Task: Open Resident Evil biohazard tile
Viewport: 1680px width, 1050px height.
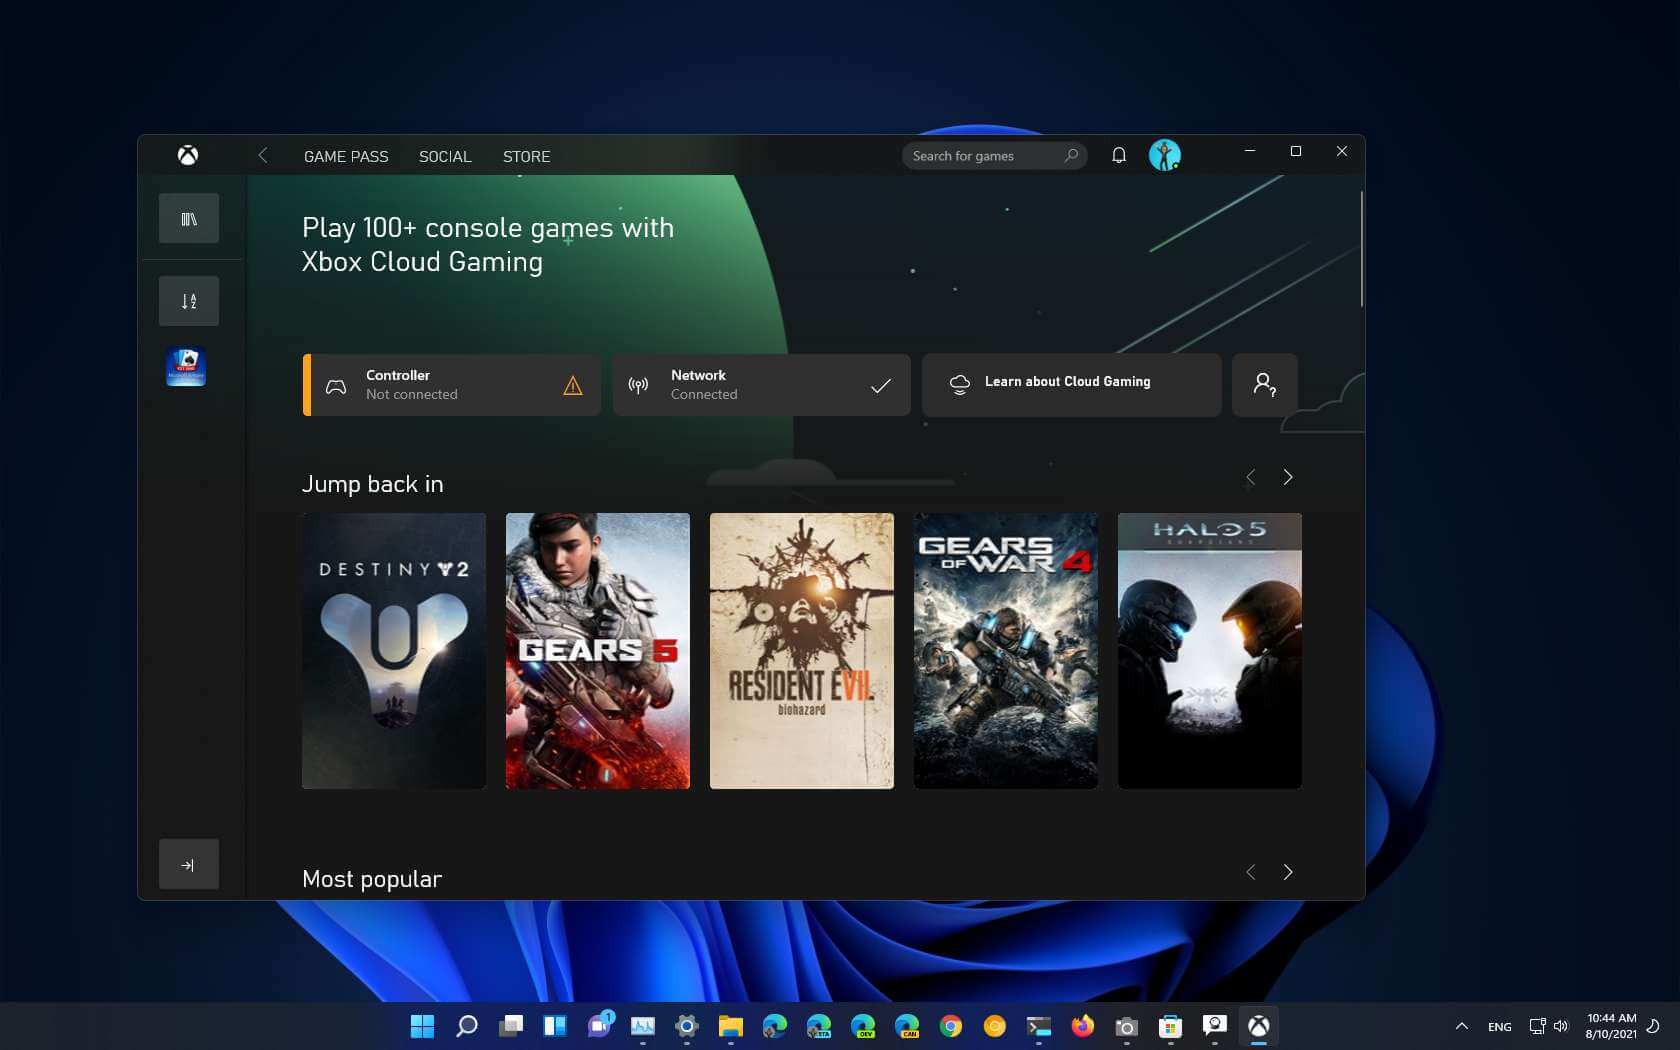Action: click(802, 651)
